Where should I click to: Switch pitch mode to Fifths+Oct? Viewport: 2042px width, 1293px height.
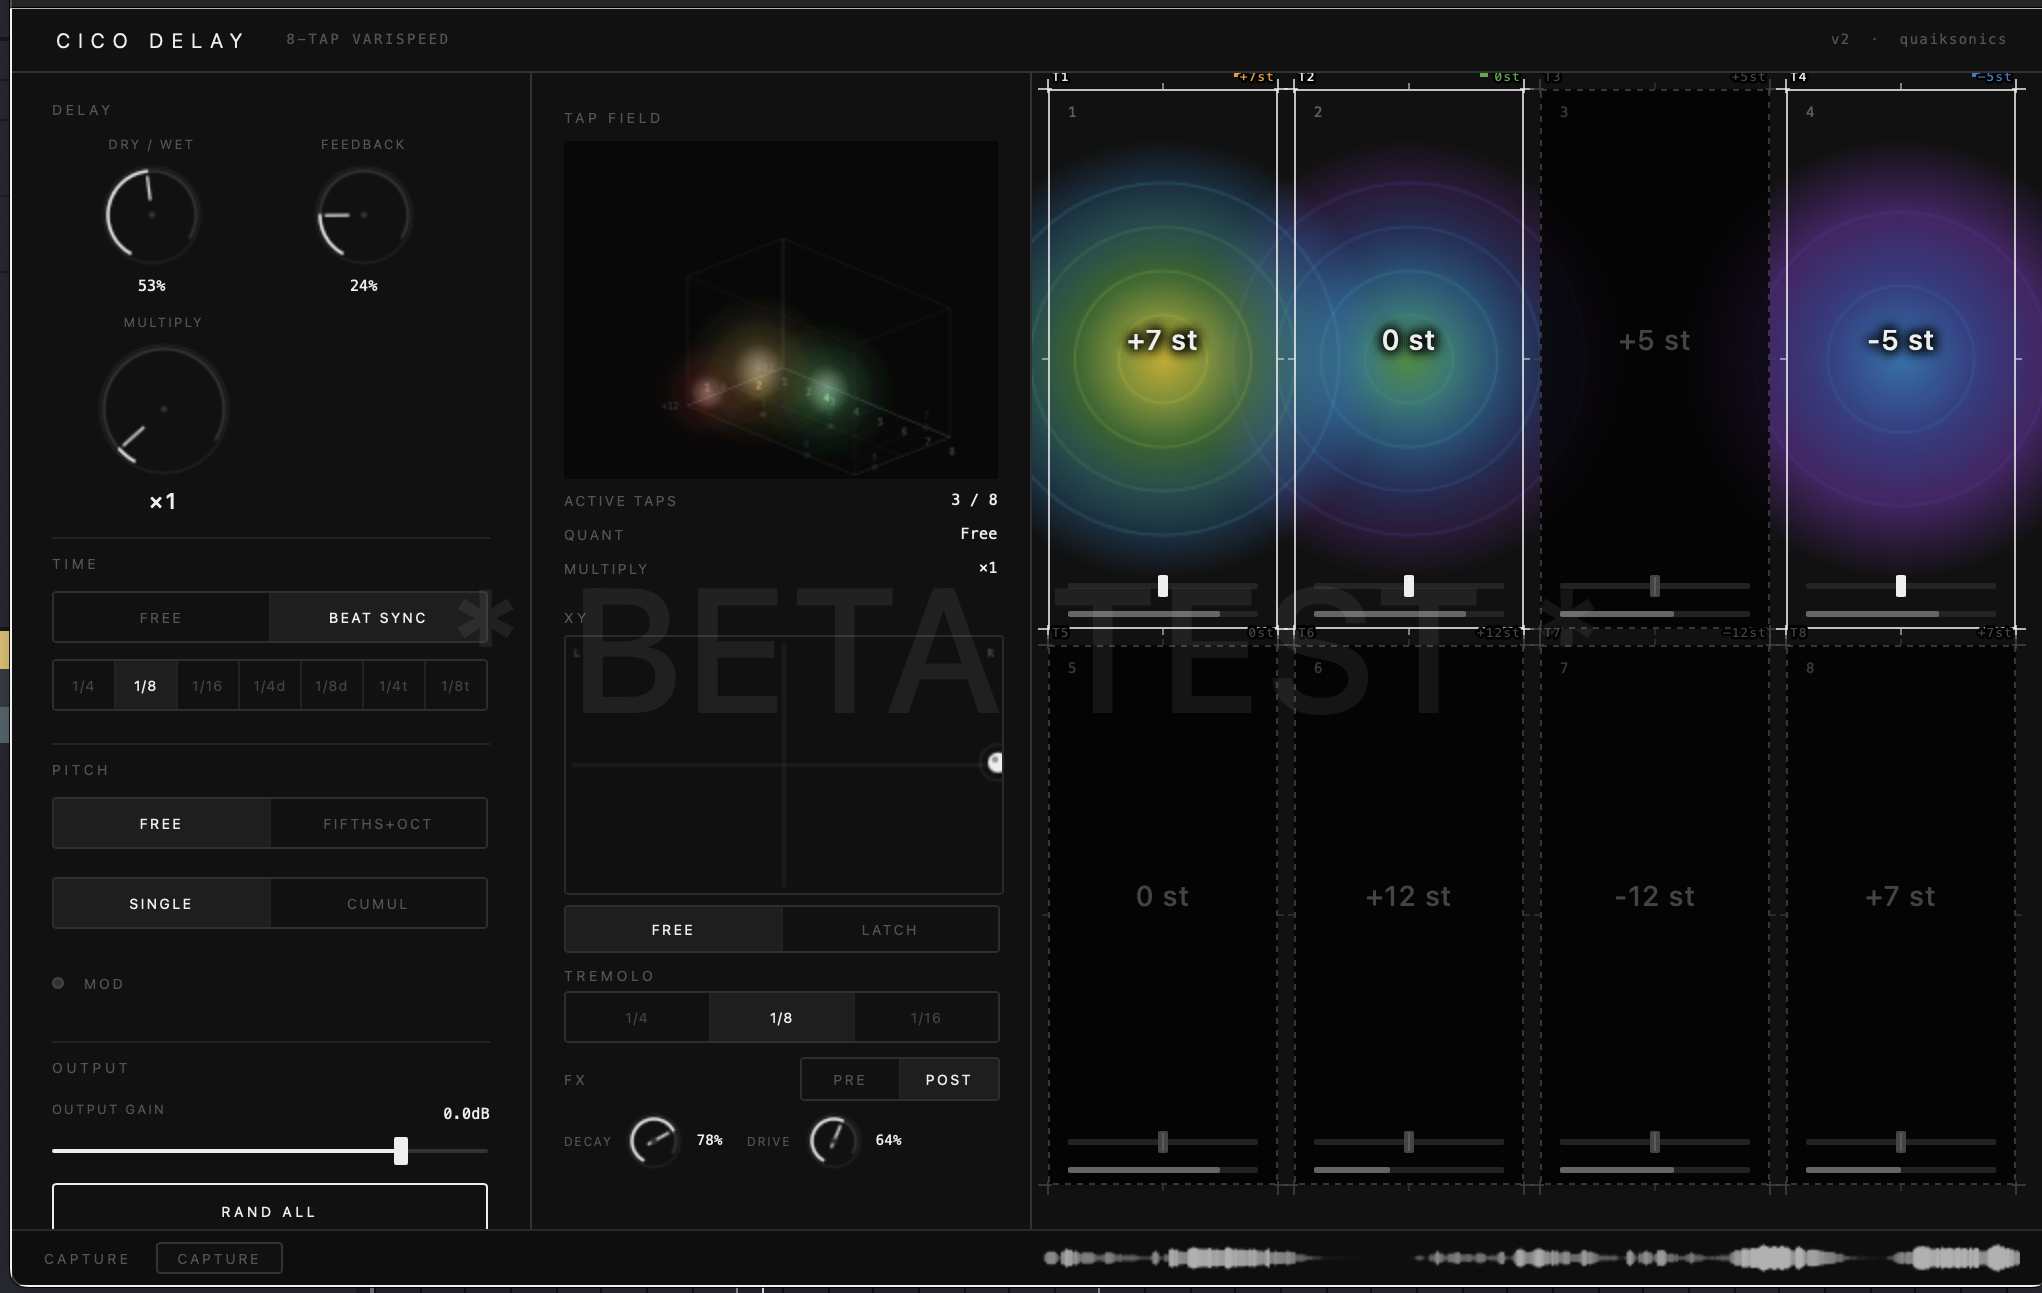pos(377,823)
